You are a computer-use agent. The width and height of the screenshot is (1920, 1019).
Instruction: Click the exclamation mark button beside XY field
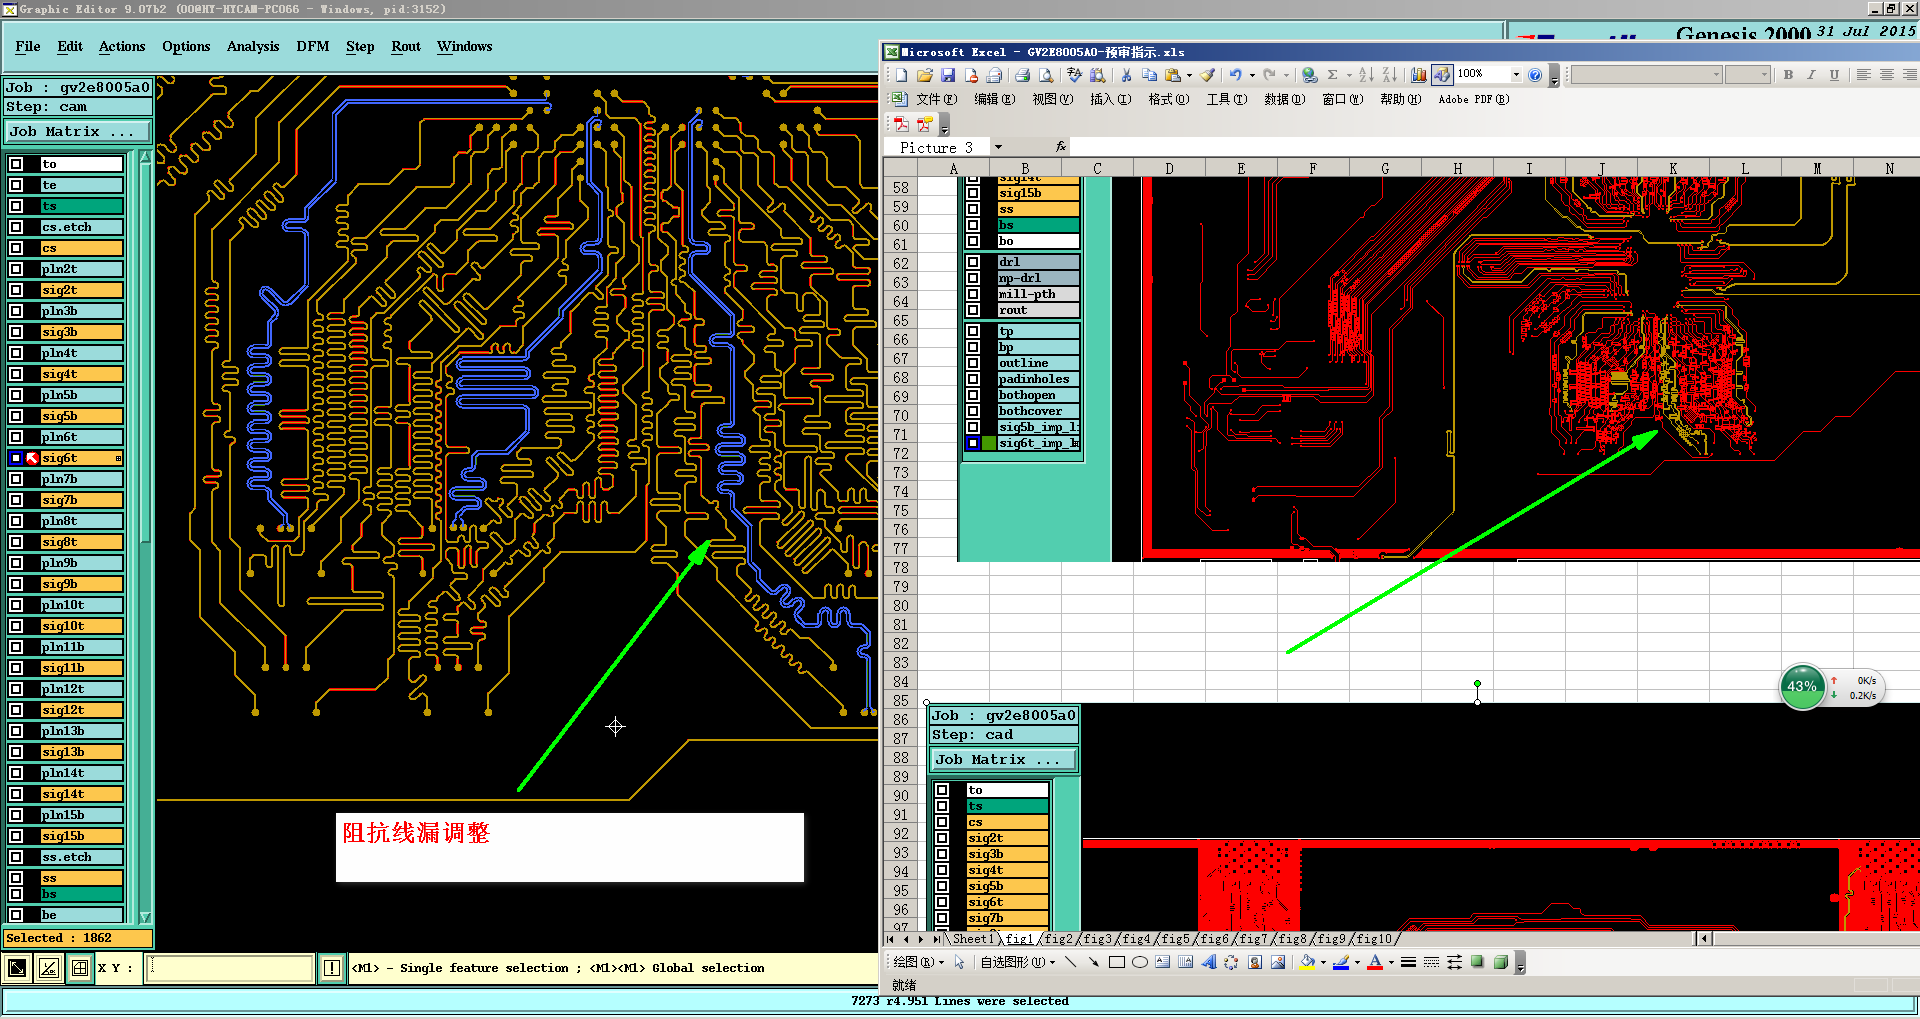(x=332, y=968)
